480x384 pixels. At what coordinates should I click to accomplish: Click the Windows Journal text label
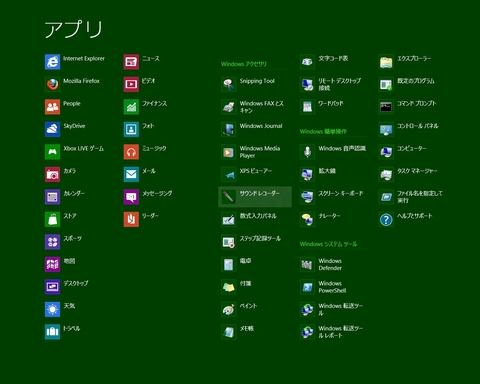coord(261,126)
